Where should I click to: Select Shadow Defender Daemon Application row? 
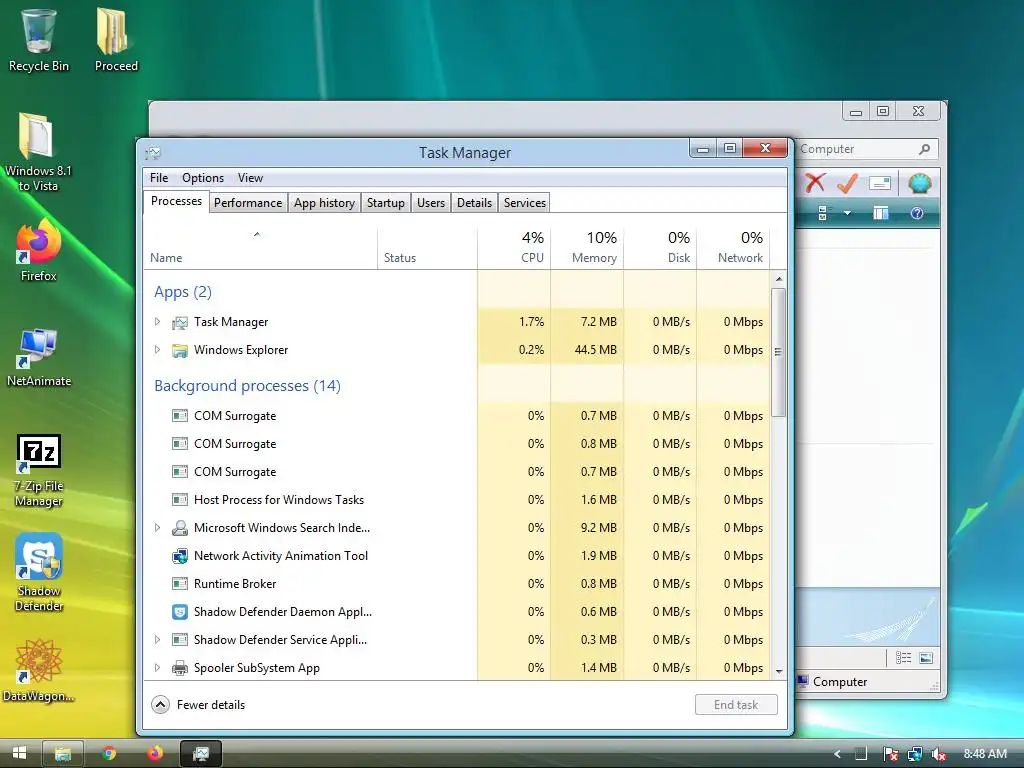[457, 611]
